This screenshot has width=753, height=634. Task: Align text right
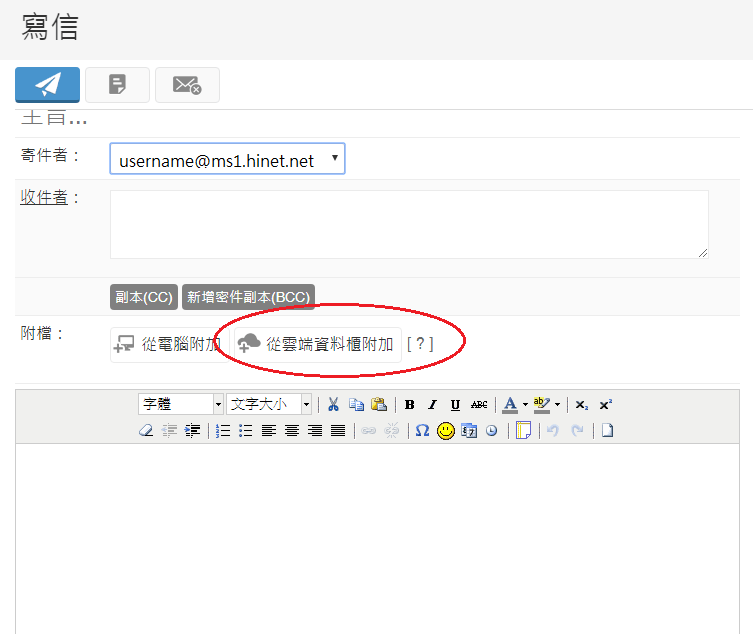(x=315, y=430)
